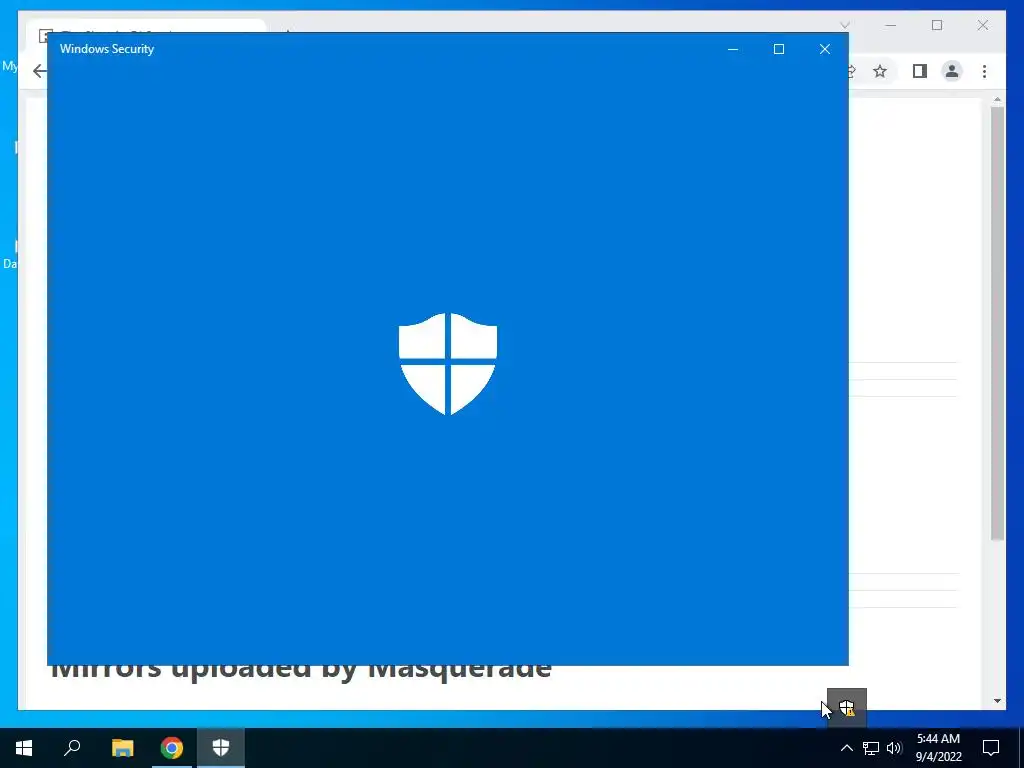Screen dimensions: 1024x768
Task: Click the Windows Security shield logo
Action: coord(448,364)
